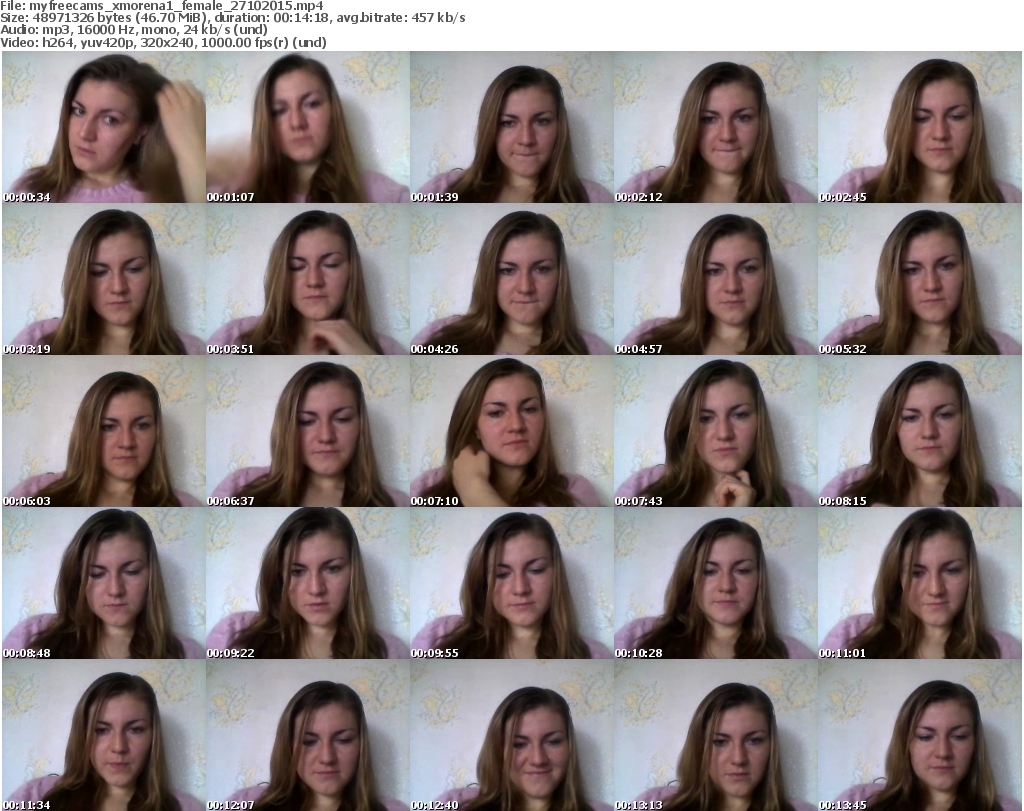Open the frame stamped 00:03:51
Viewport: 1024px width, 811px height.
308,279
